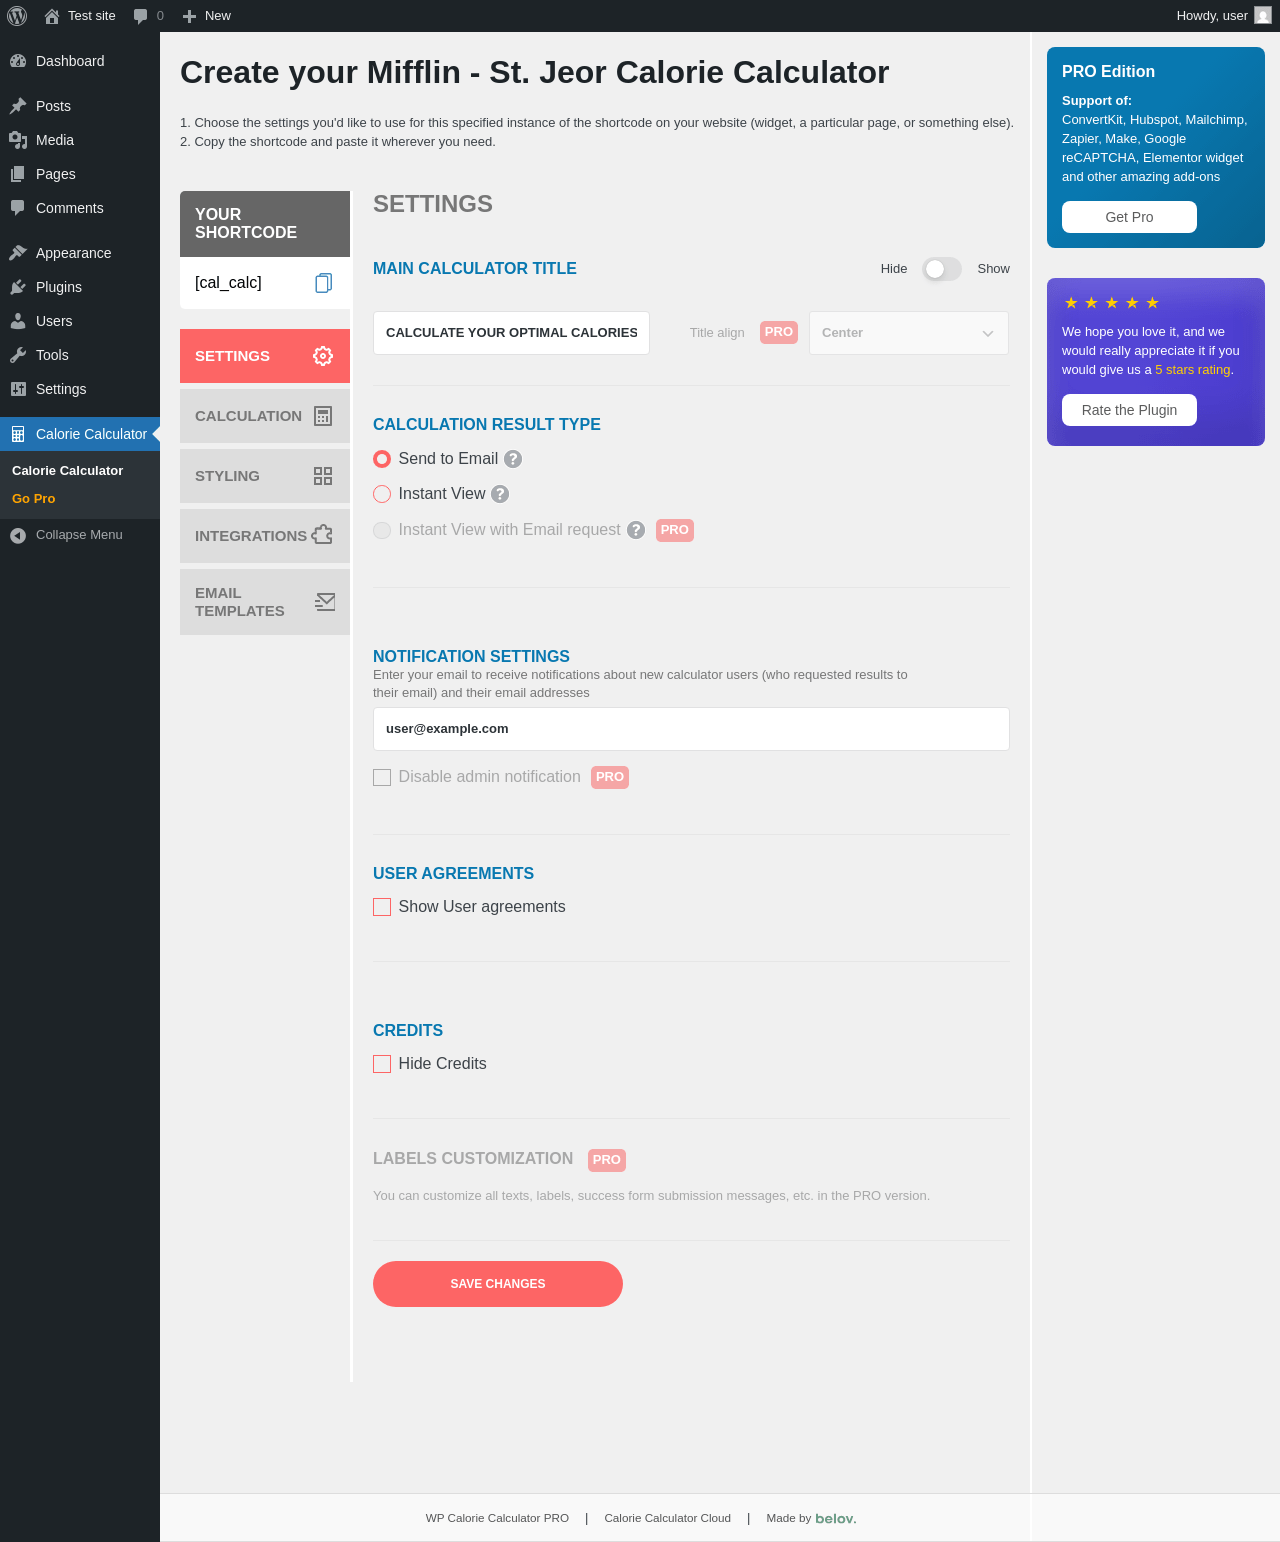Select Instant View radio button
Image resolution: width=1280 pixels, height=1542 pixels.
(382, 494)
